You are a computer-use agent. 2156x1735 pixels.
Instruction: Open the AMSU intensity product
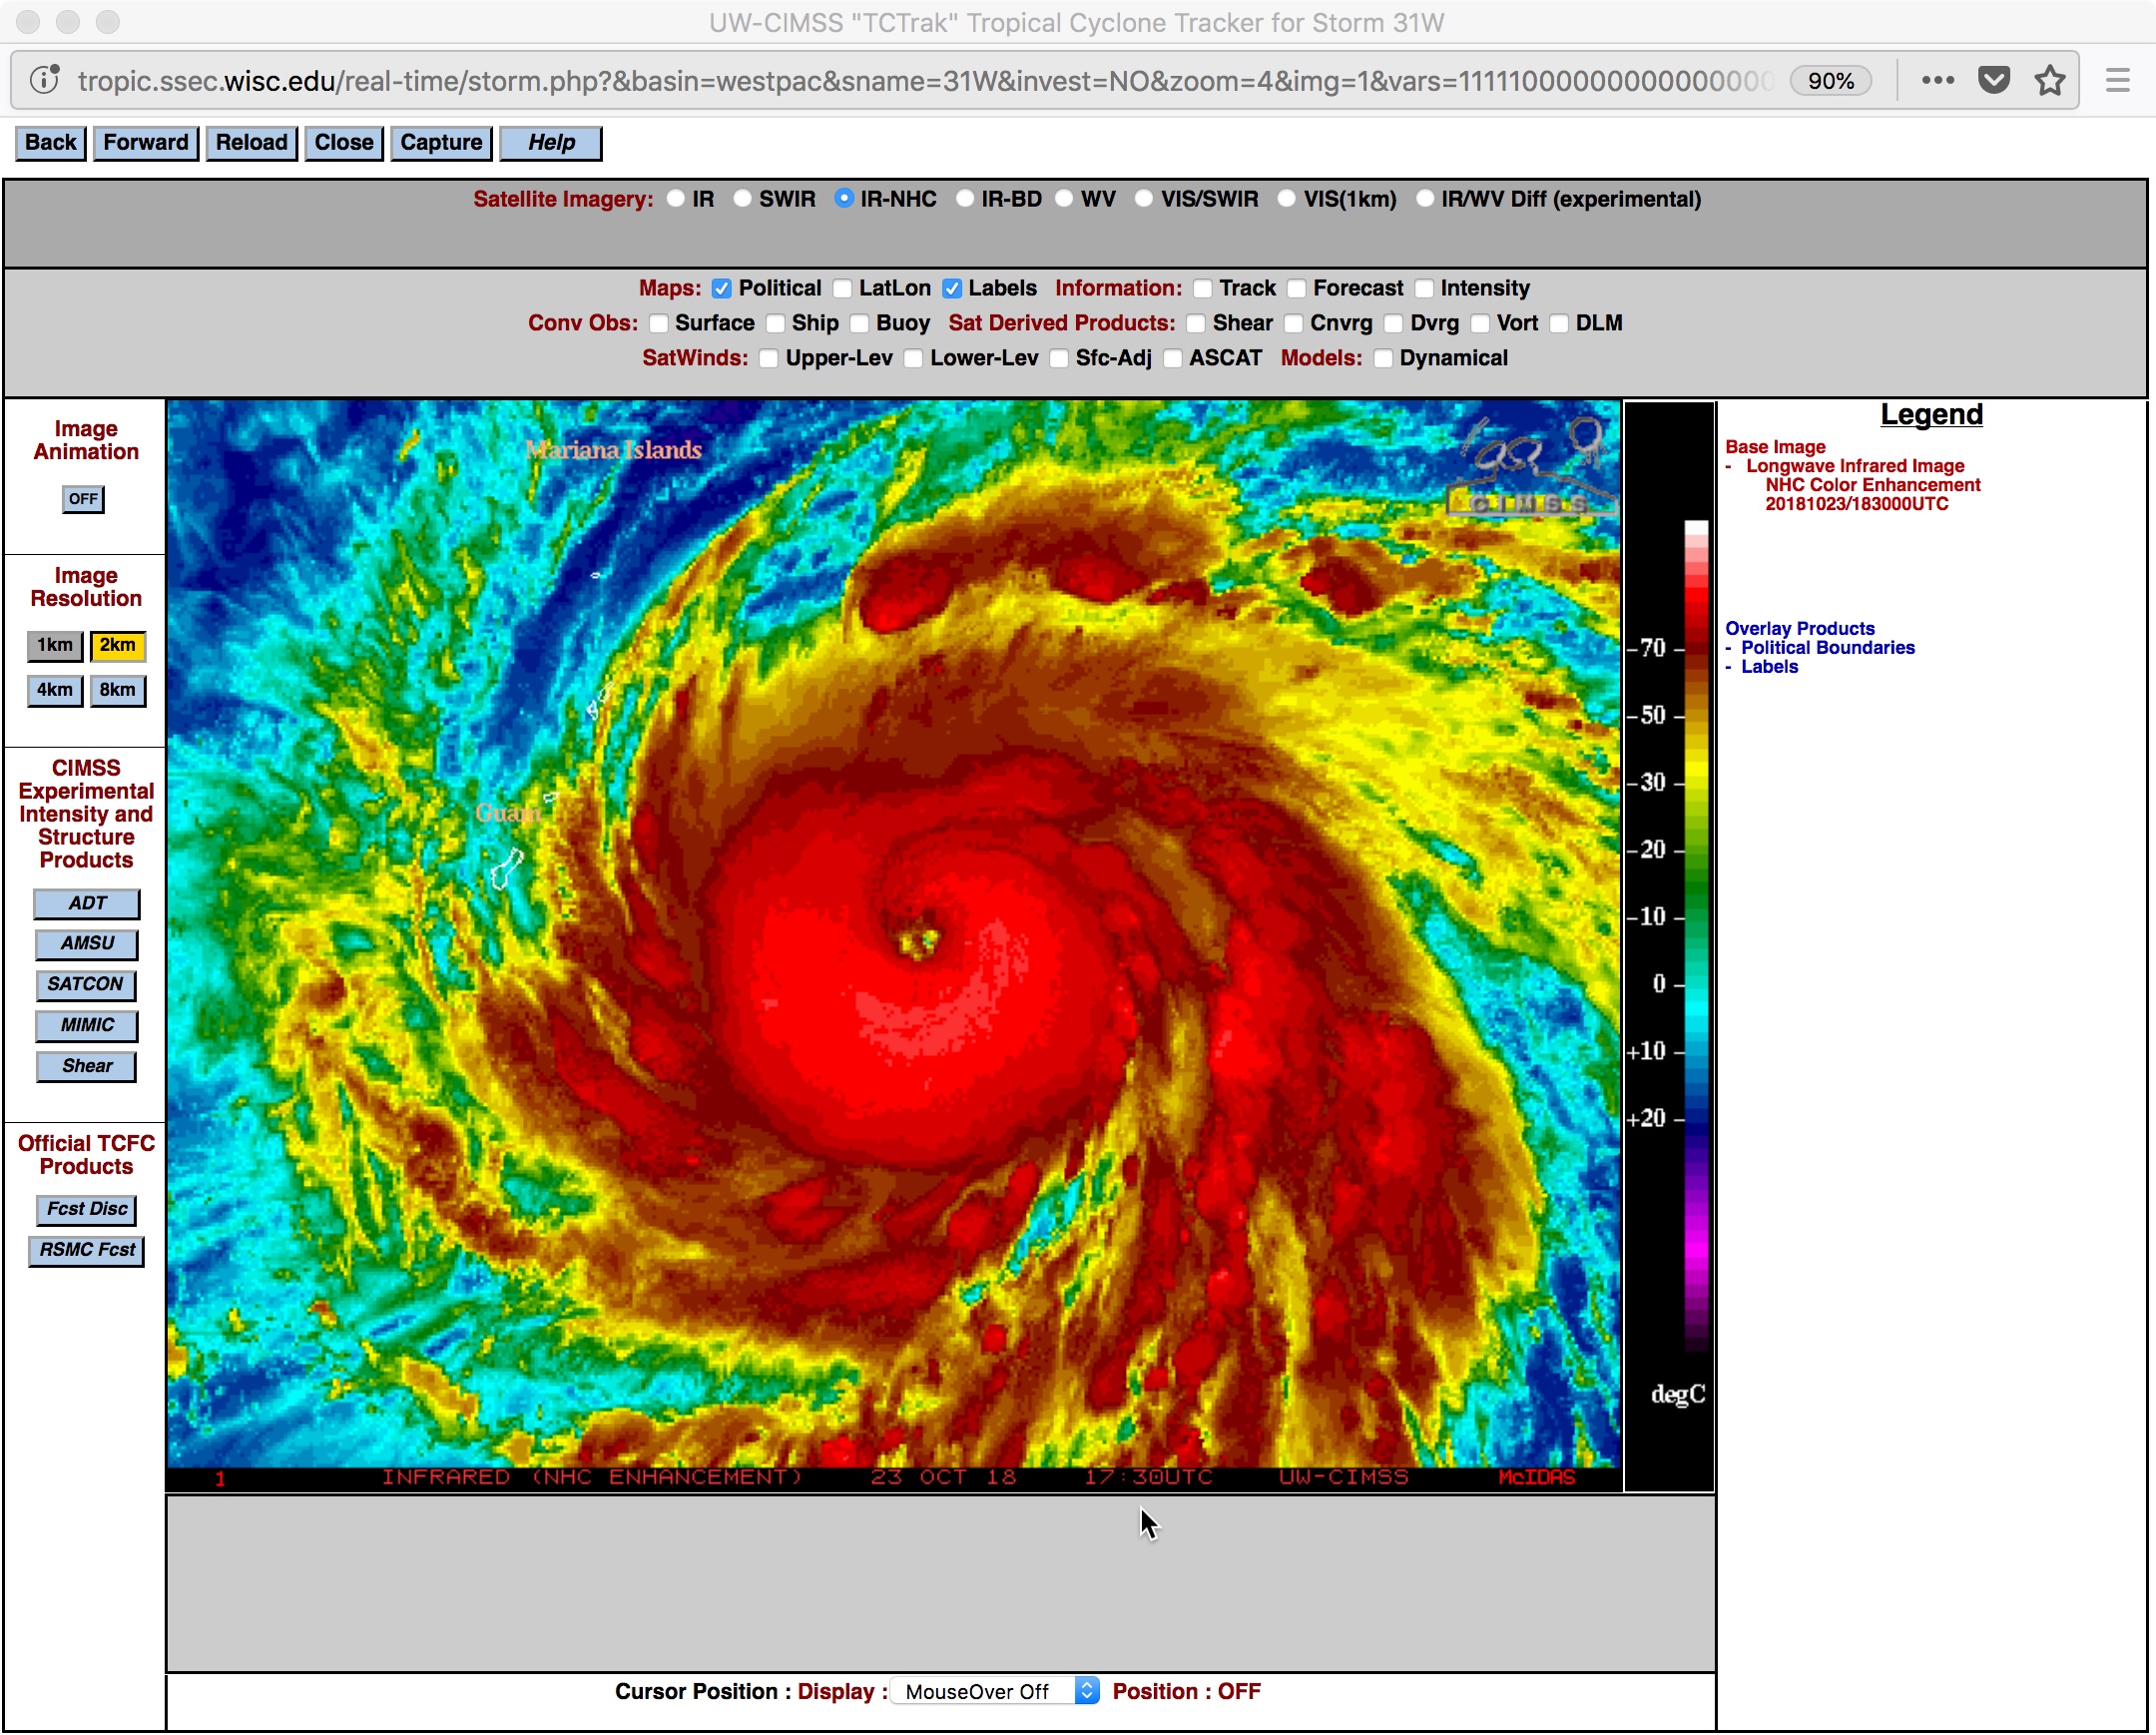point(87,944)
